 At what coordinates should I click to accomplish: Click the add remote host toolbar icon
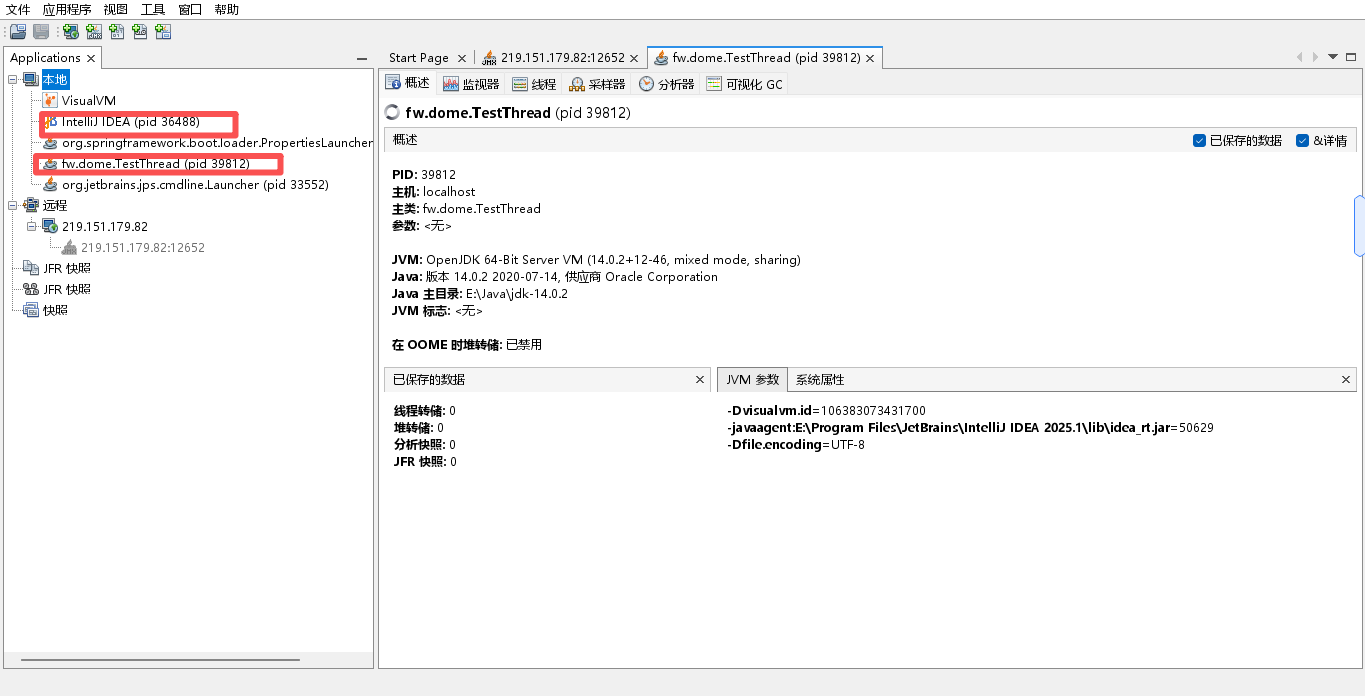[x=69, y=31]
